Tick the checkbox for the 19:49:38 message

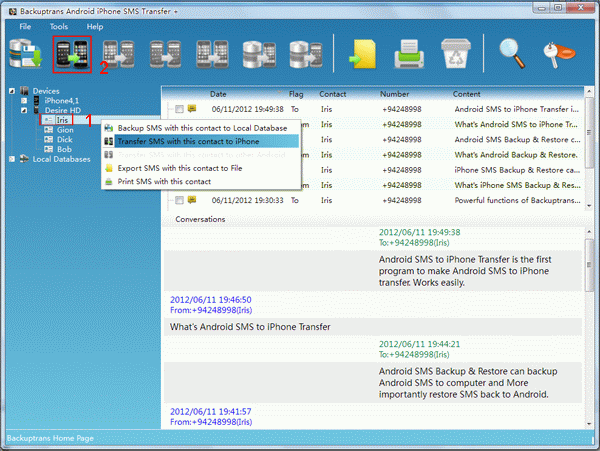tap(179, 109)
